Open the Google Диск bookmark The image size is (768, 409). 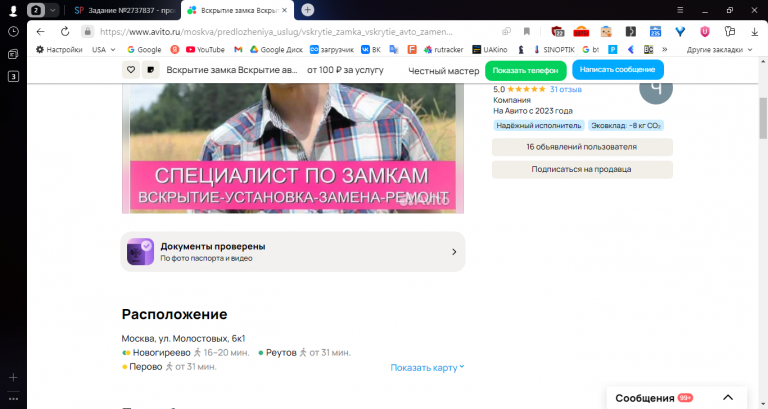tap(276, 49)
